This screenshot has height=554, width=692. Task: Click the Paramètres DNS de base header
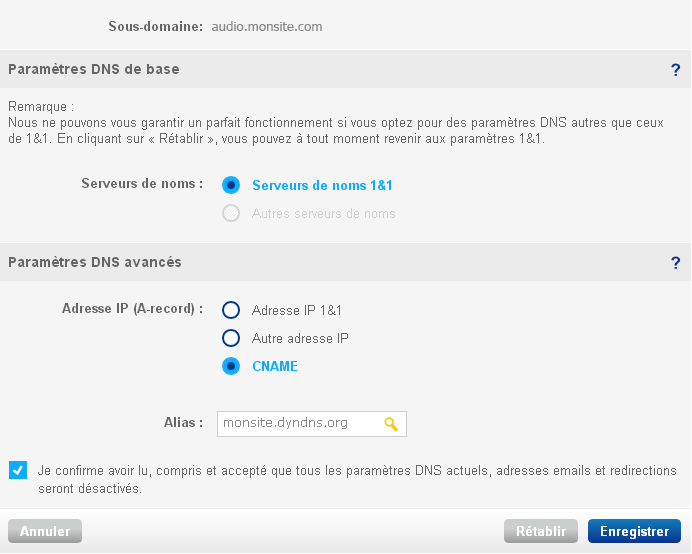(94, 69)
